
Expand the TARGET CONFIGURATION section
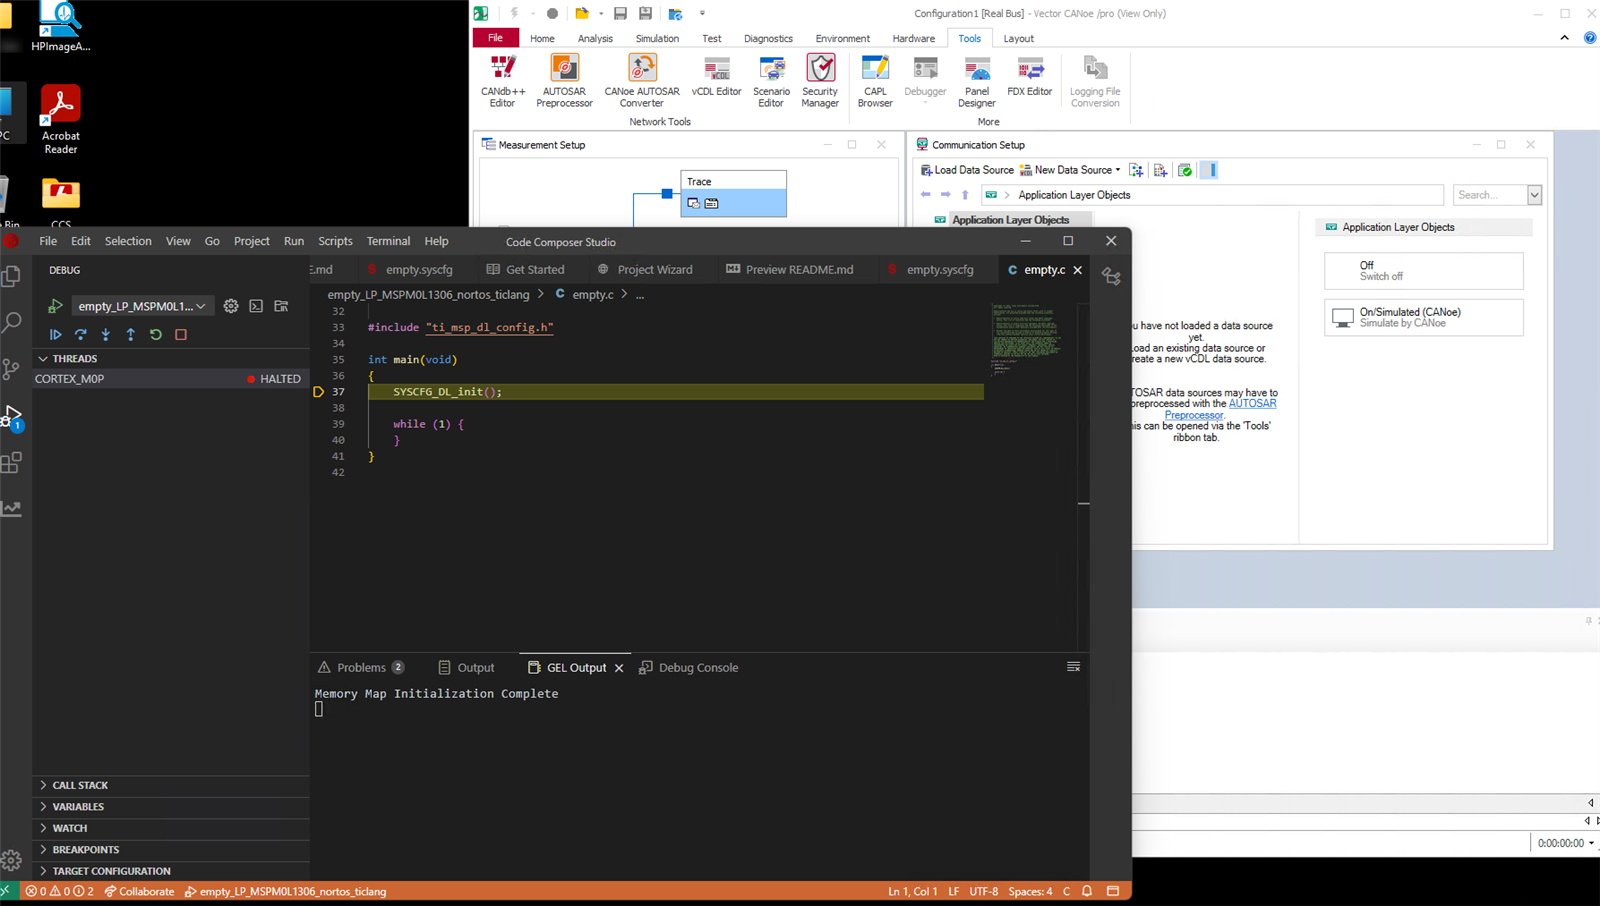(x=171, y=871)
